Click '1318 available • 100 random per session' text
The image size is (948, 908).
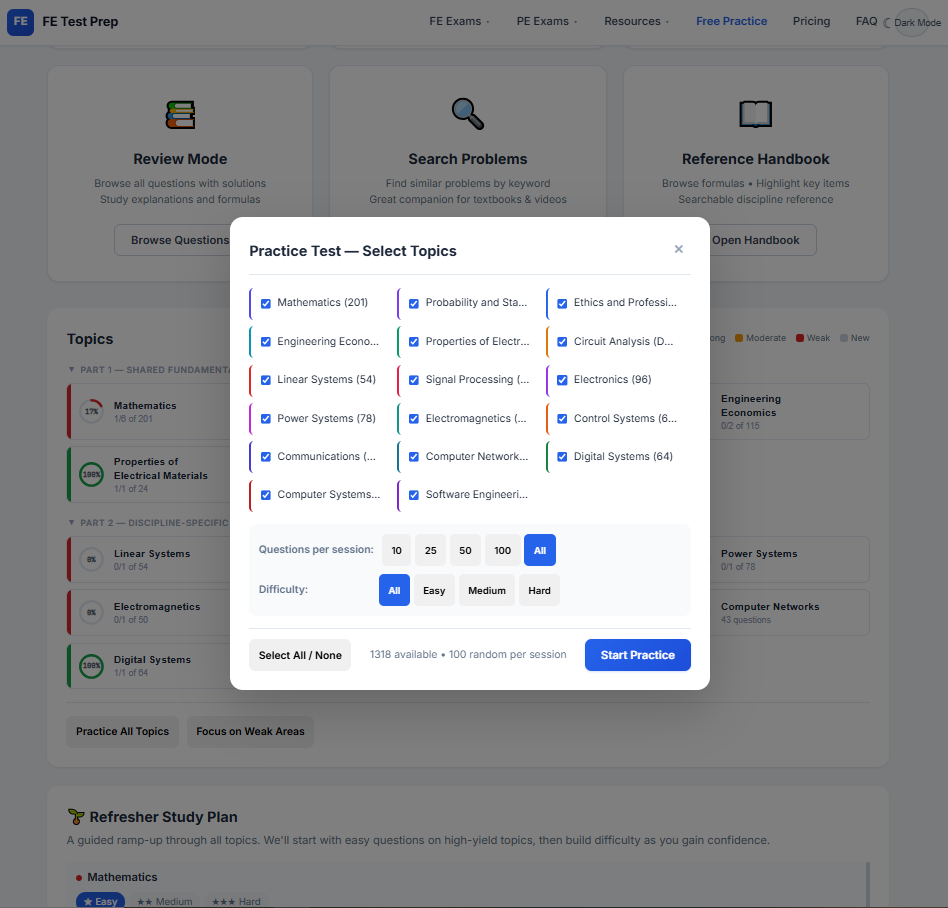[468, 655]
